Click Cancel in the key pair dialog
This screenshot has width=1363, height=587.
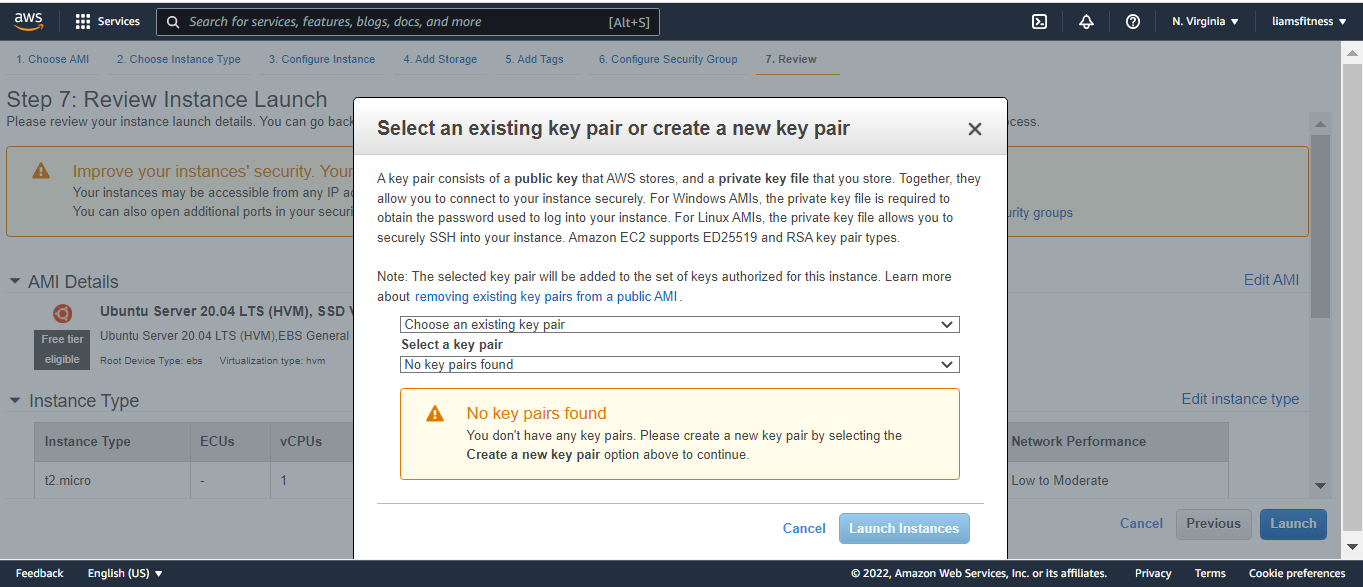tap(804, 529)
